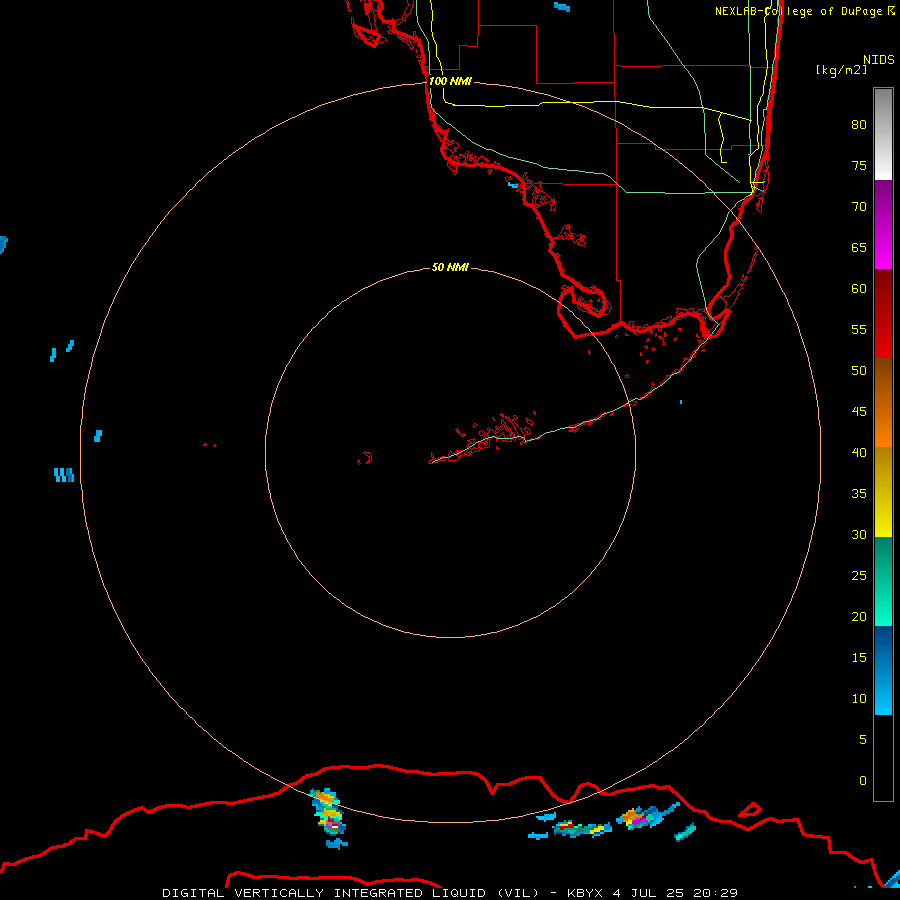Viewport: 900px width, 900px height.
Task: Click the '40' value on the VIL scale
Action: [x=859, y=452]
